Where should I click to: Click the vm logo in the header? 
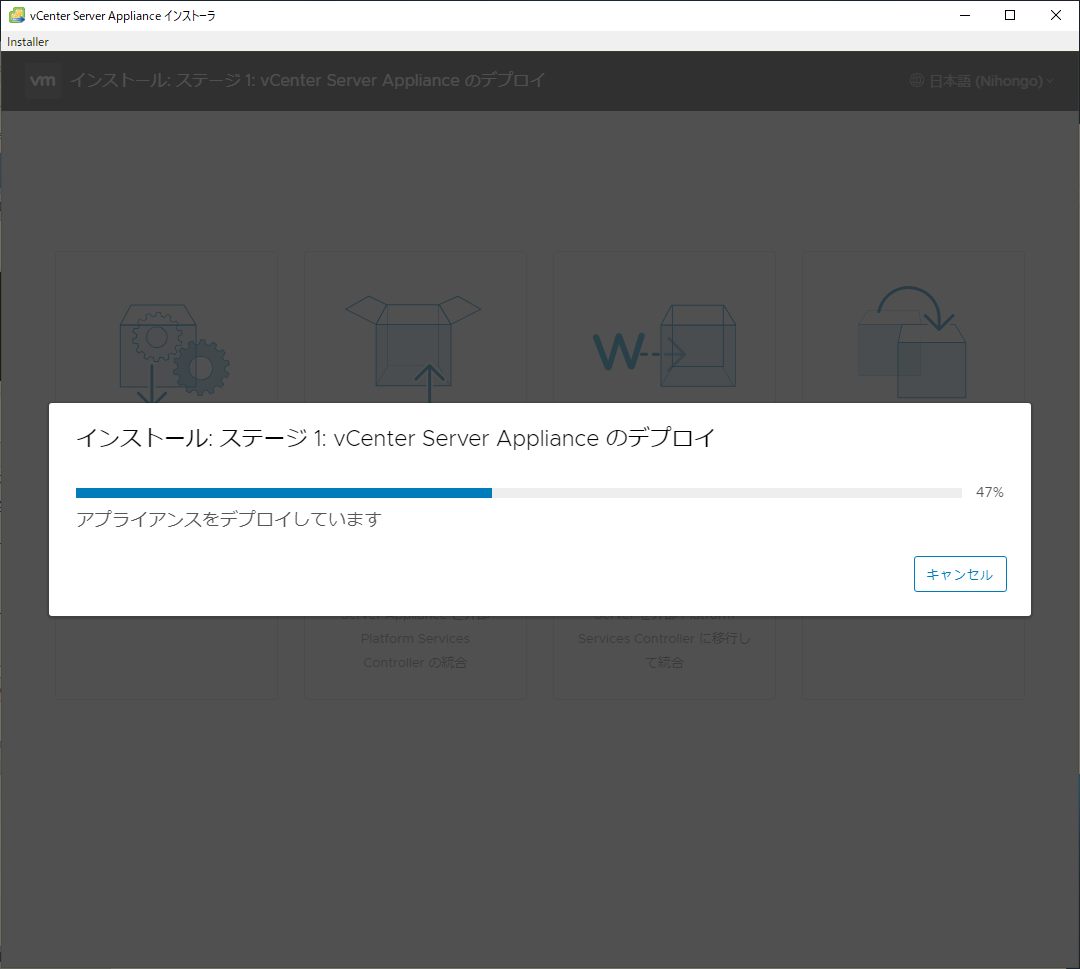click(x=43, y=81)
